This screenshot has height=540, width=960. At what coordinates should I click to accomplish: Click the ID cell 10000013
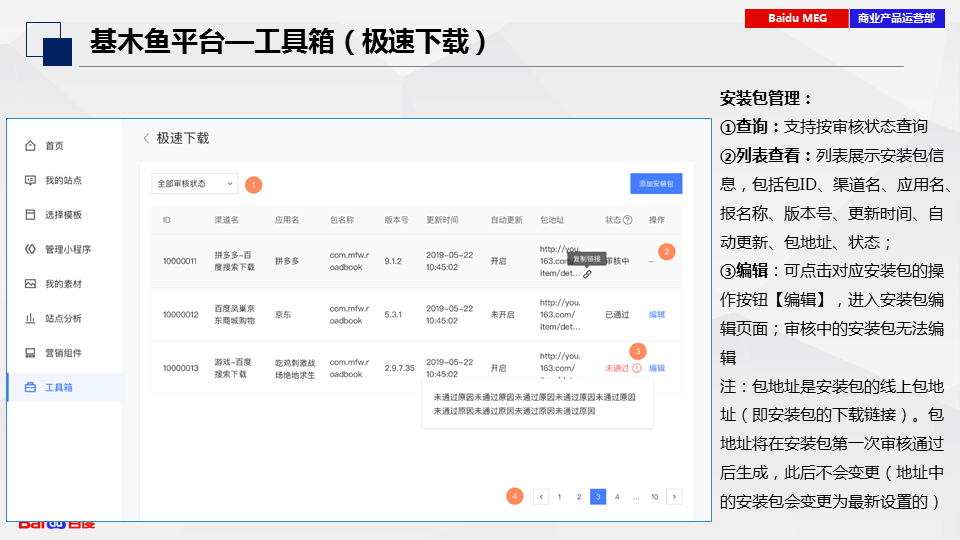pos(181,368)
